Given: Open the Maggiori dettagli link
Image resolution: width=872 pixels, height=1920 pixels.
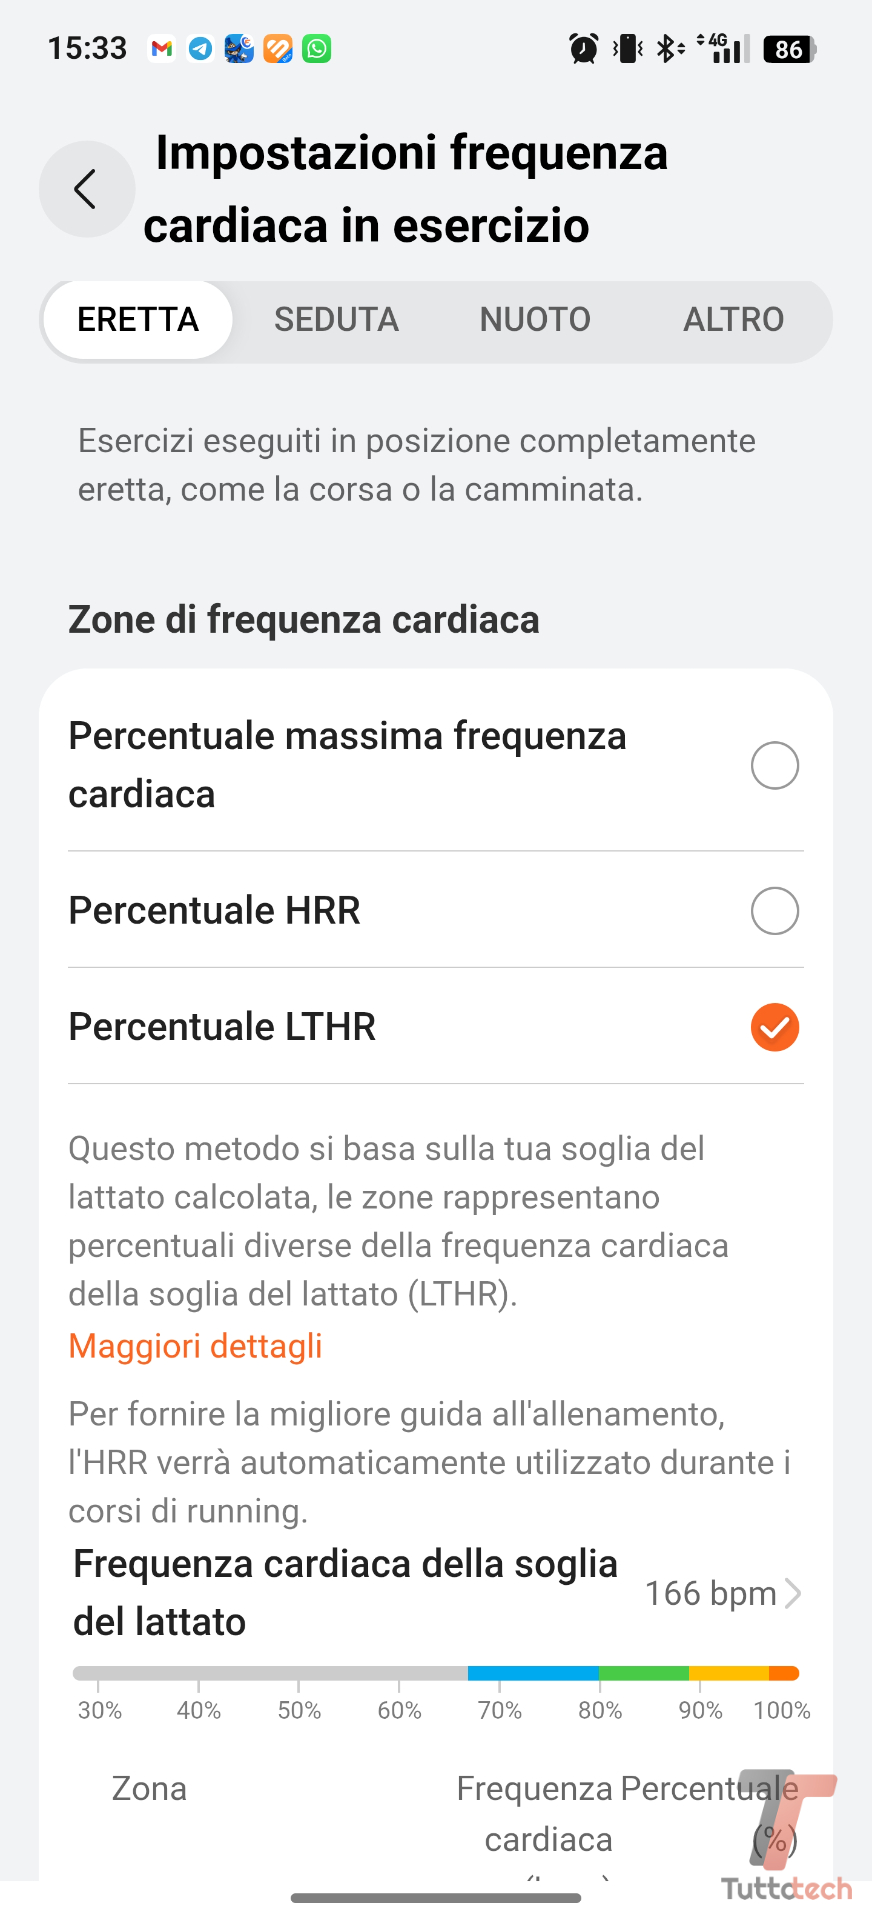Looking at the screenshot, I should (195, 1346).
